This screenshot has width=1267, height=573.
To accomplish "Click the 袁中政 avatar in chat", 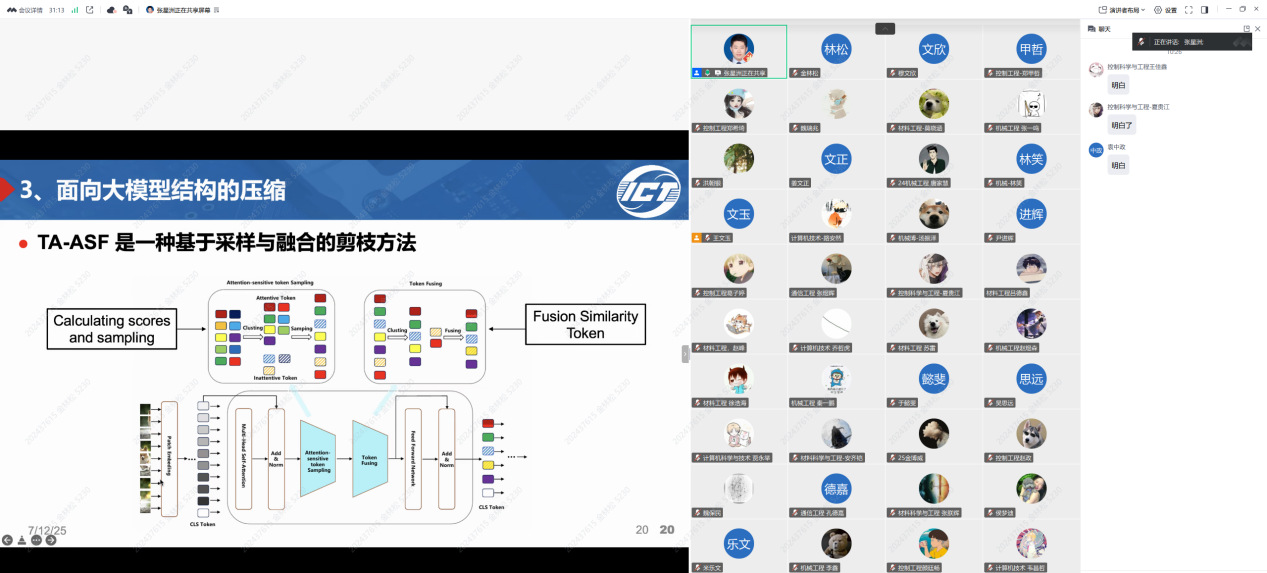I will pos(1096,150).
